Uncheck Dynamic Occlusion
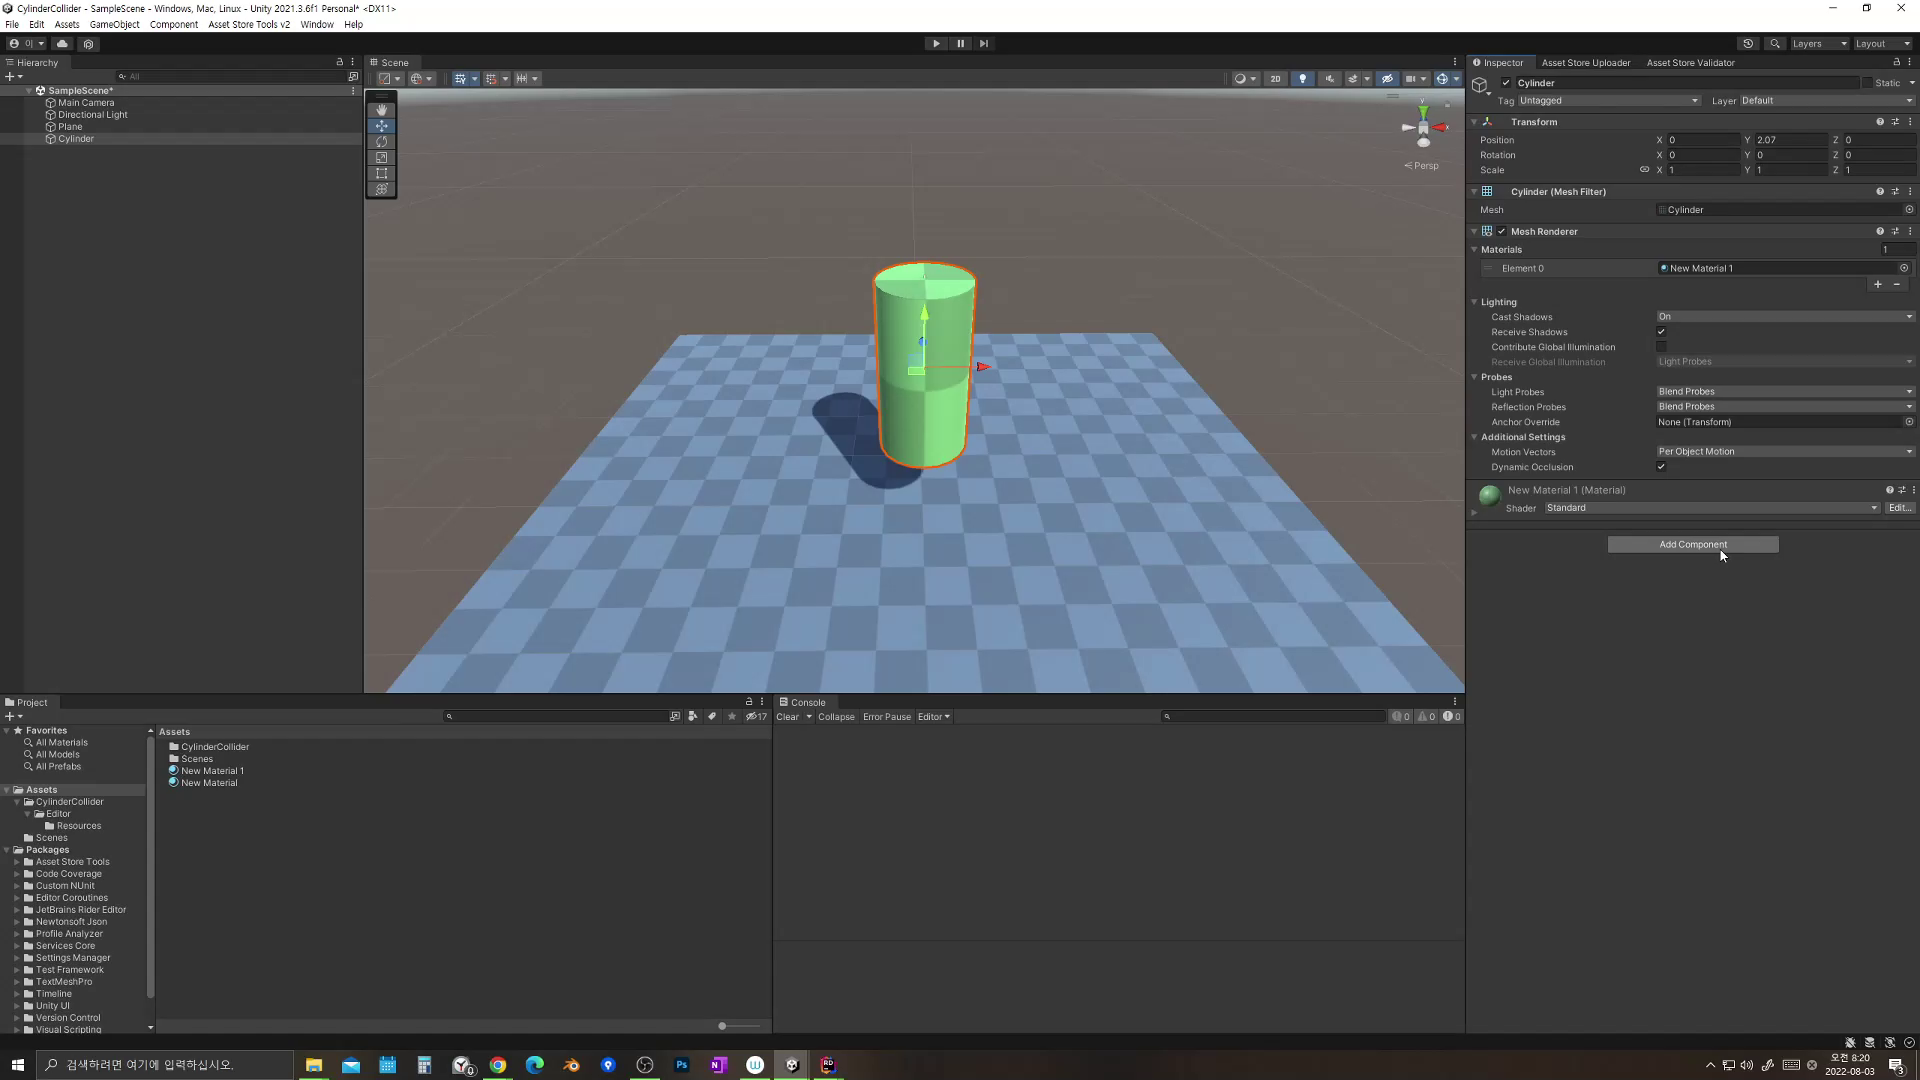 [1661, 467]
